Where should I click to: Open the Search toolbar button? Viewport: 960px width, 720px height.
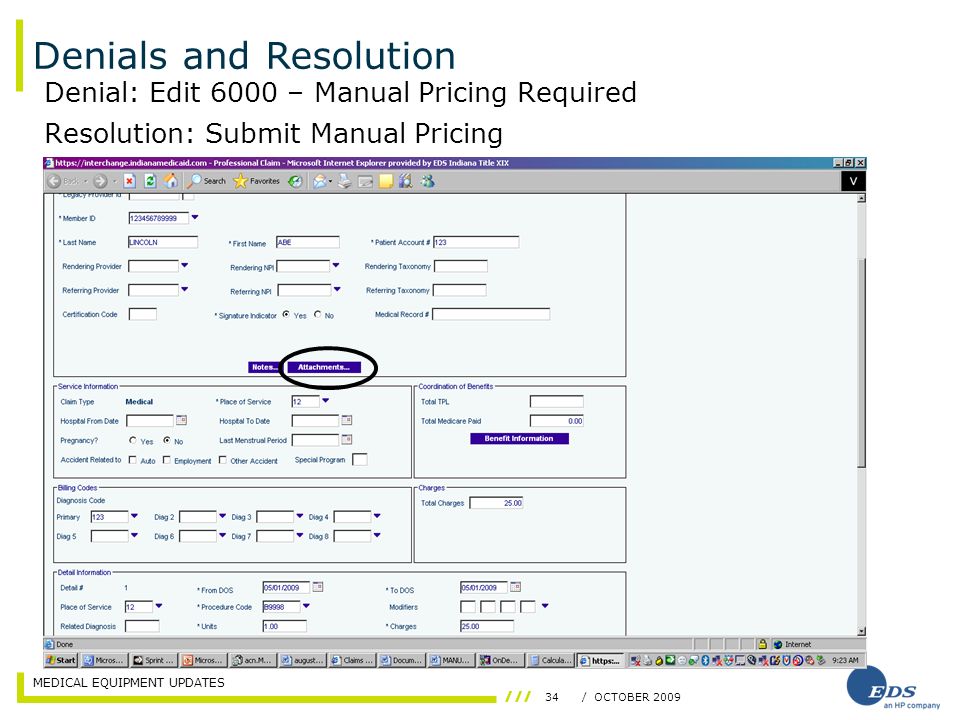coord(207,181)
